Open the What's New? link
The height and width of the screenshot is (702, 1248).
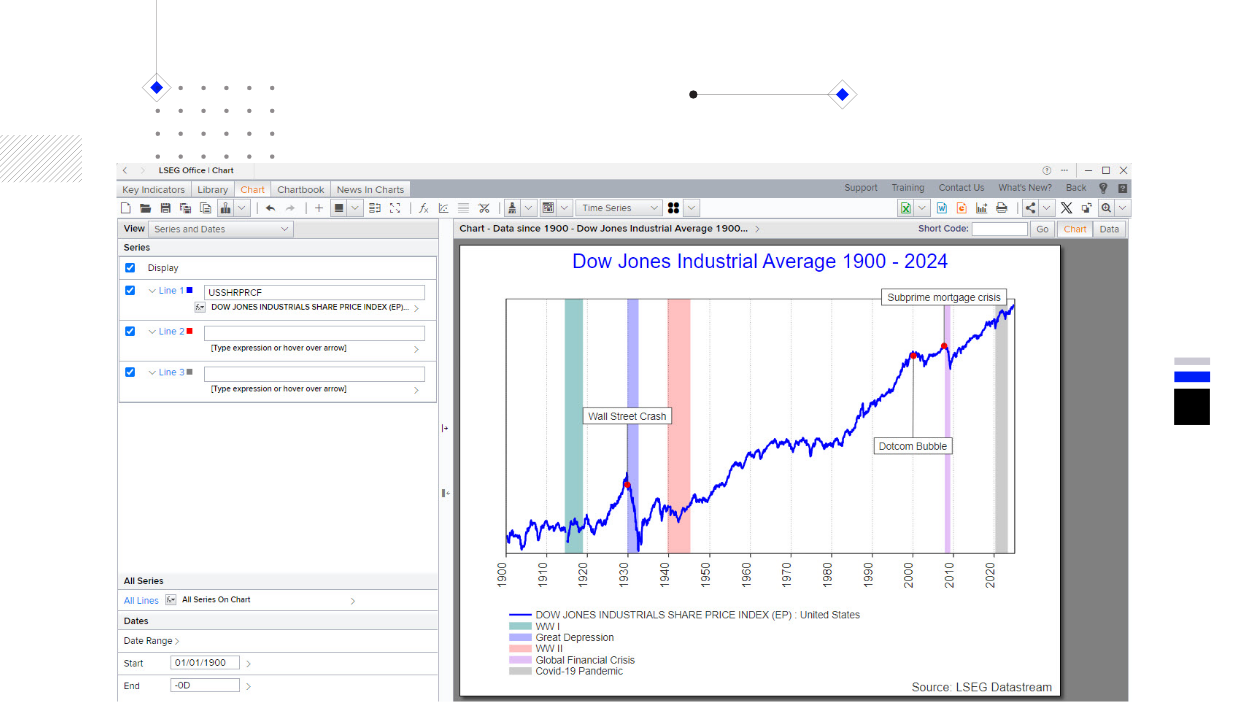pyautogui.click(x=1025, y=188)
